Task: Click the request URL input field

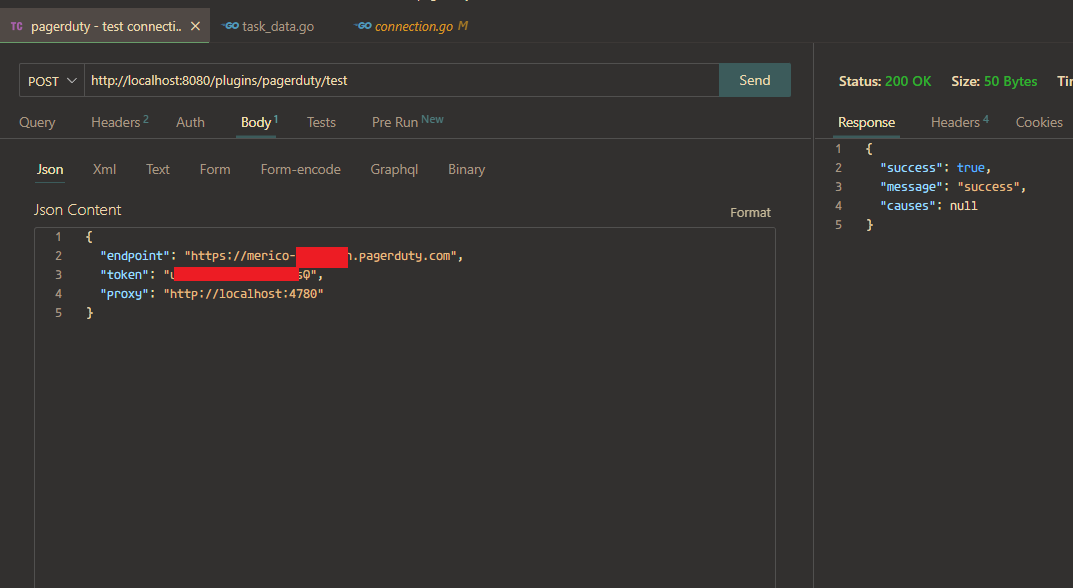Action: coord(402,80)
